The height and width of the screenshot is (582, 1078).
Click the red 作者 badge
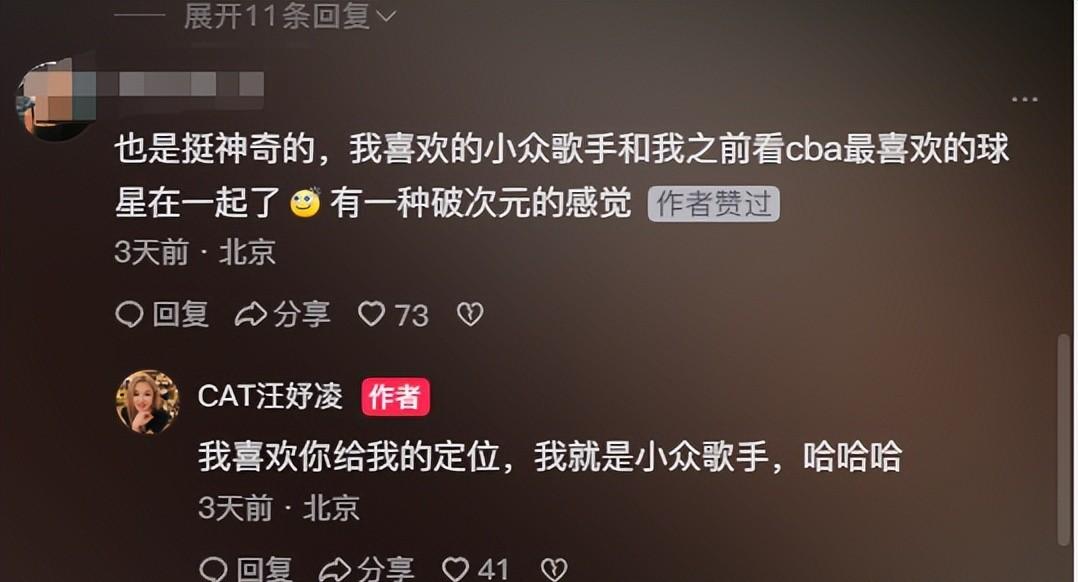(x=395, y=397)
